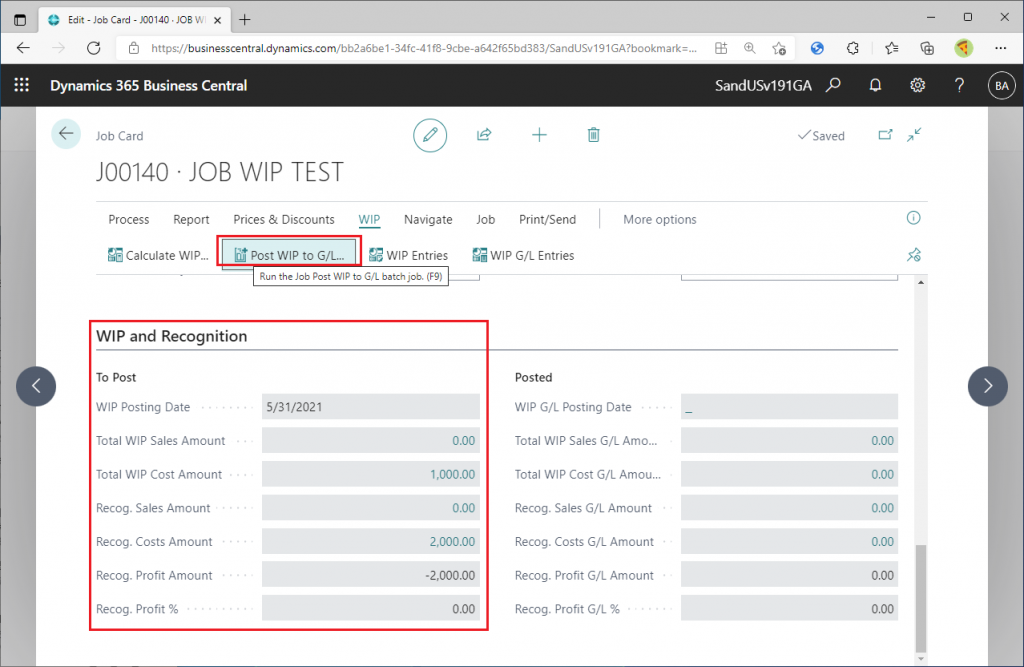Click the page vertical scrollbar thumb
Screen dimensions: 1024x667
[x=921, y=598]
